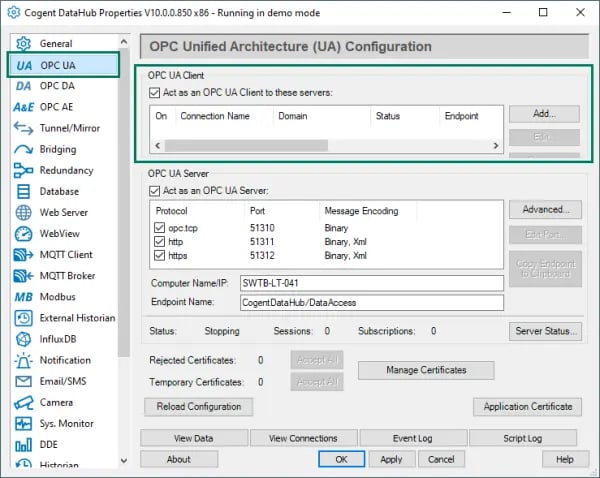
Task: Open External Historian clock icon
Action: coord(23,318)
